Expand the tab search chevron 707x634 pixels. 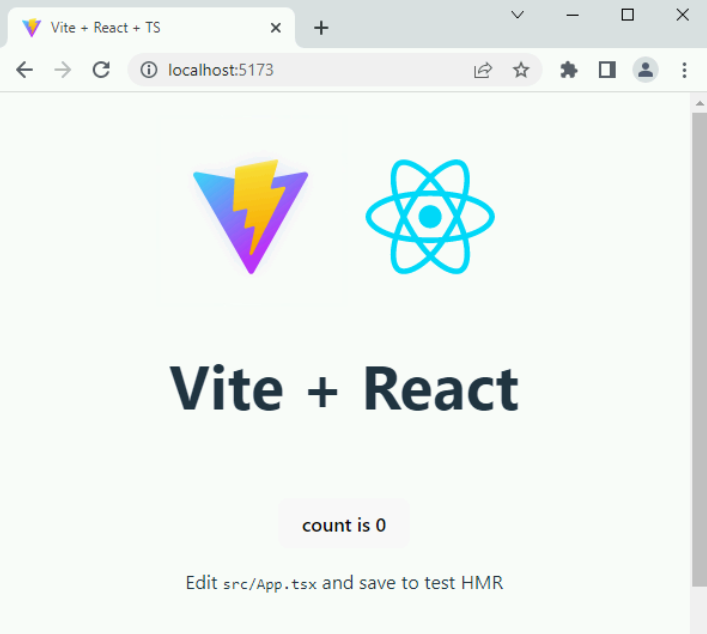click(517, 15)
